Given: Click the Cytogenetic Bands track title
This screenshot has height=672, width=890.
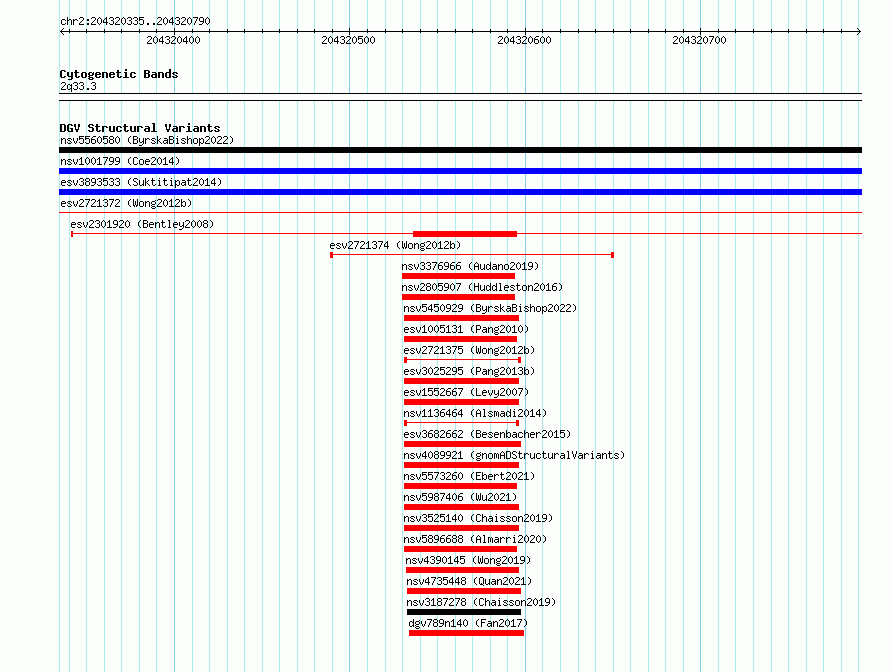Looking at the screenshot, I should pyautogui.click(x=119, y=74).
